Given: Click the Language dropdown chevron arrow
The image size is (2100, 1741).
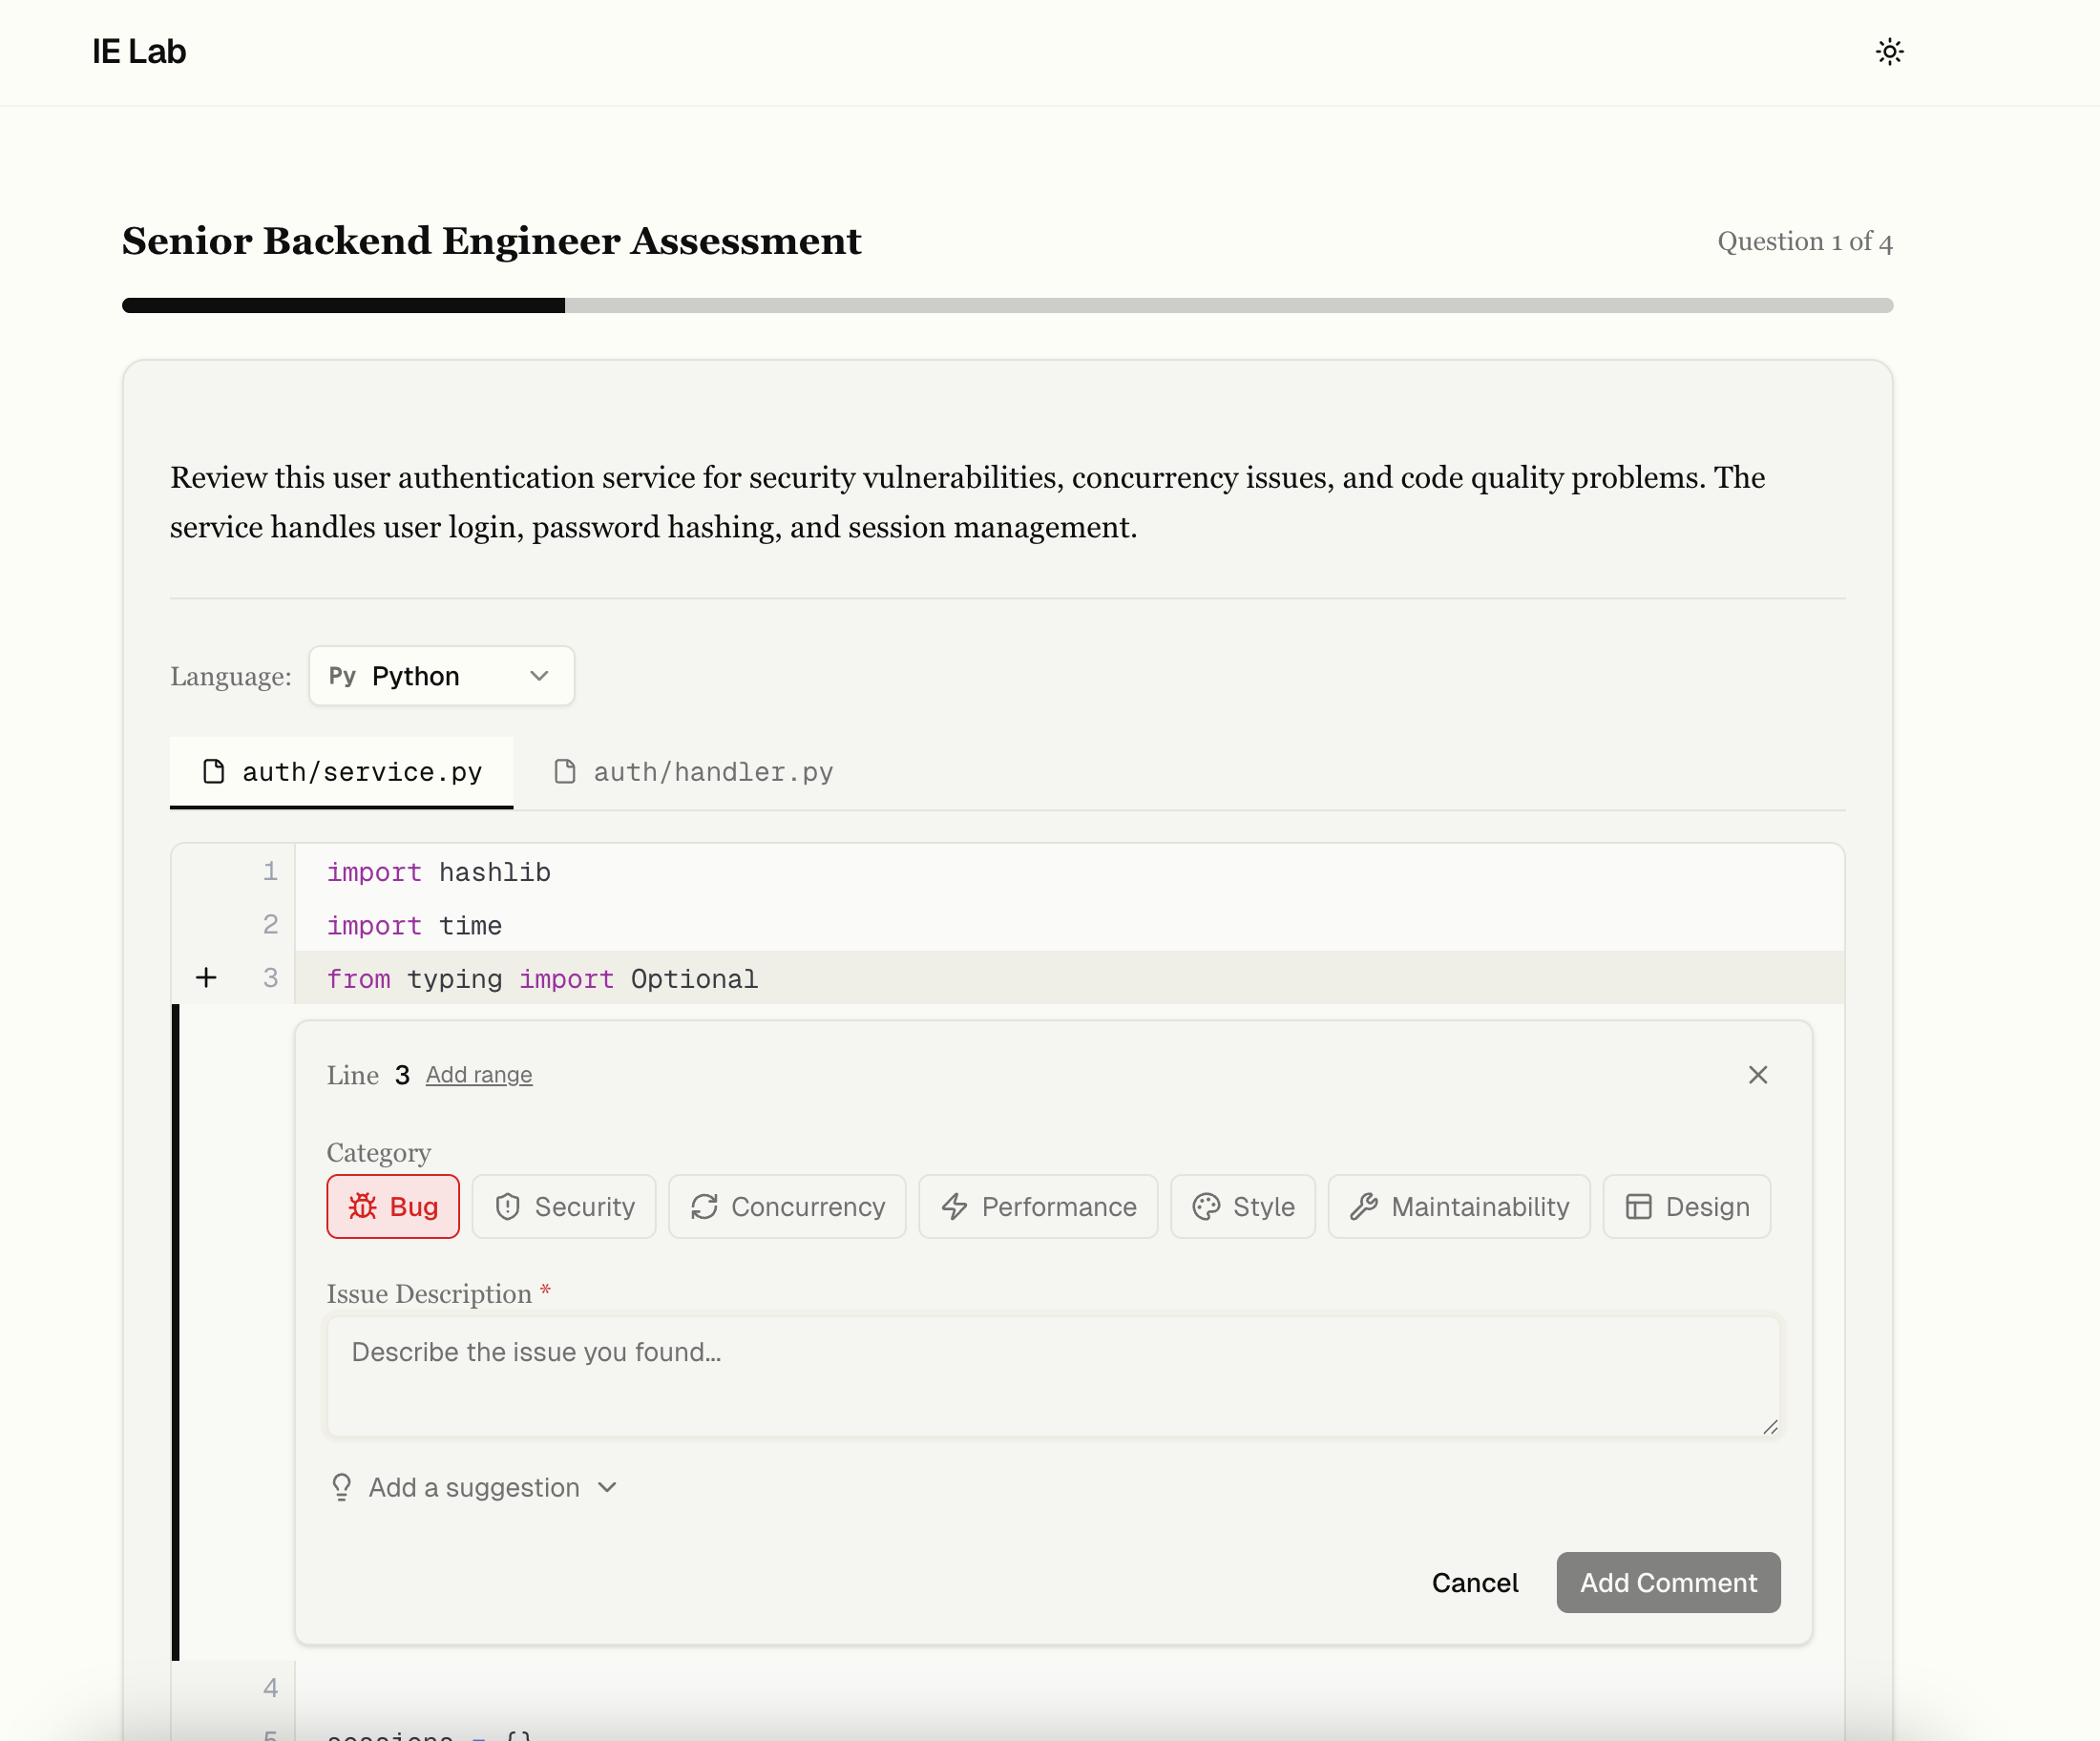Looking at the screenshot, I should click(538, 676).
